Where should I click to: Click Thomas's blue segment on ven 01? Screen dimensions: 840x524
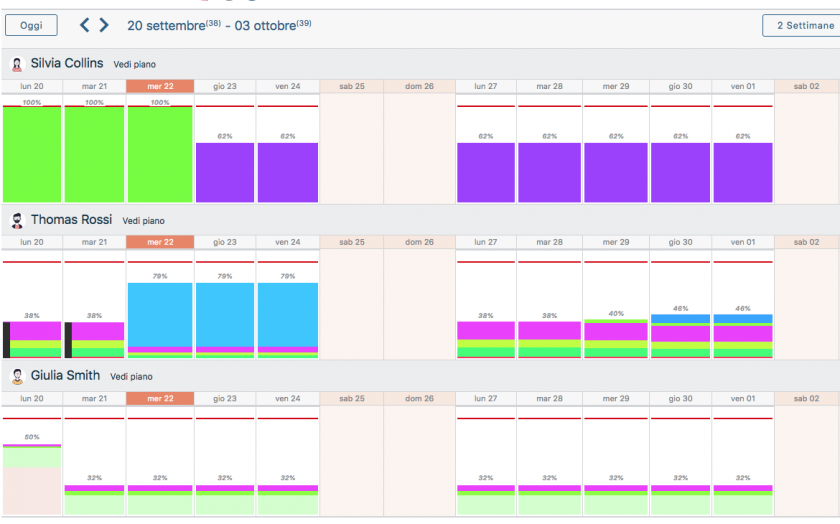(x=741, y=319)
